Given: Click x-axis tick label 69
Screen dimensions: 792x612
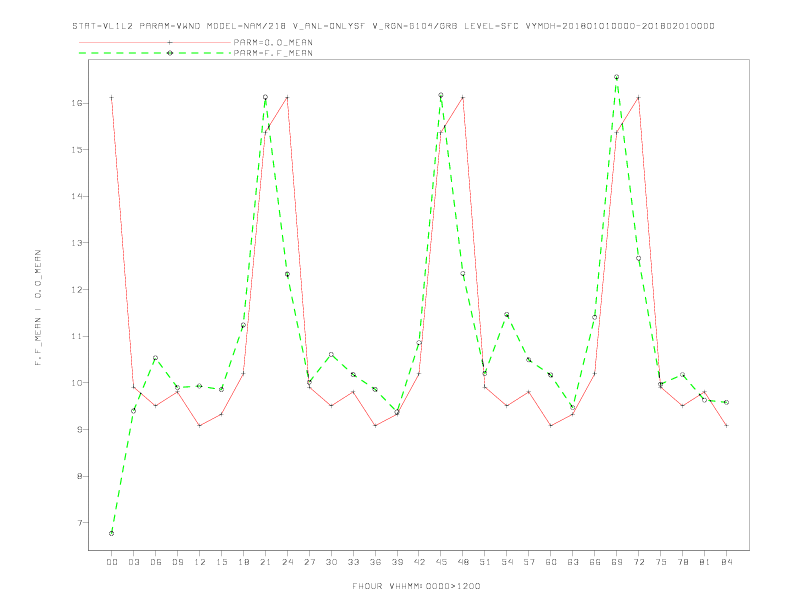Looking at the screenshot, I should click(x=617, y=562).
